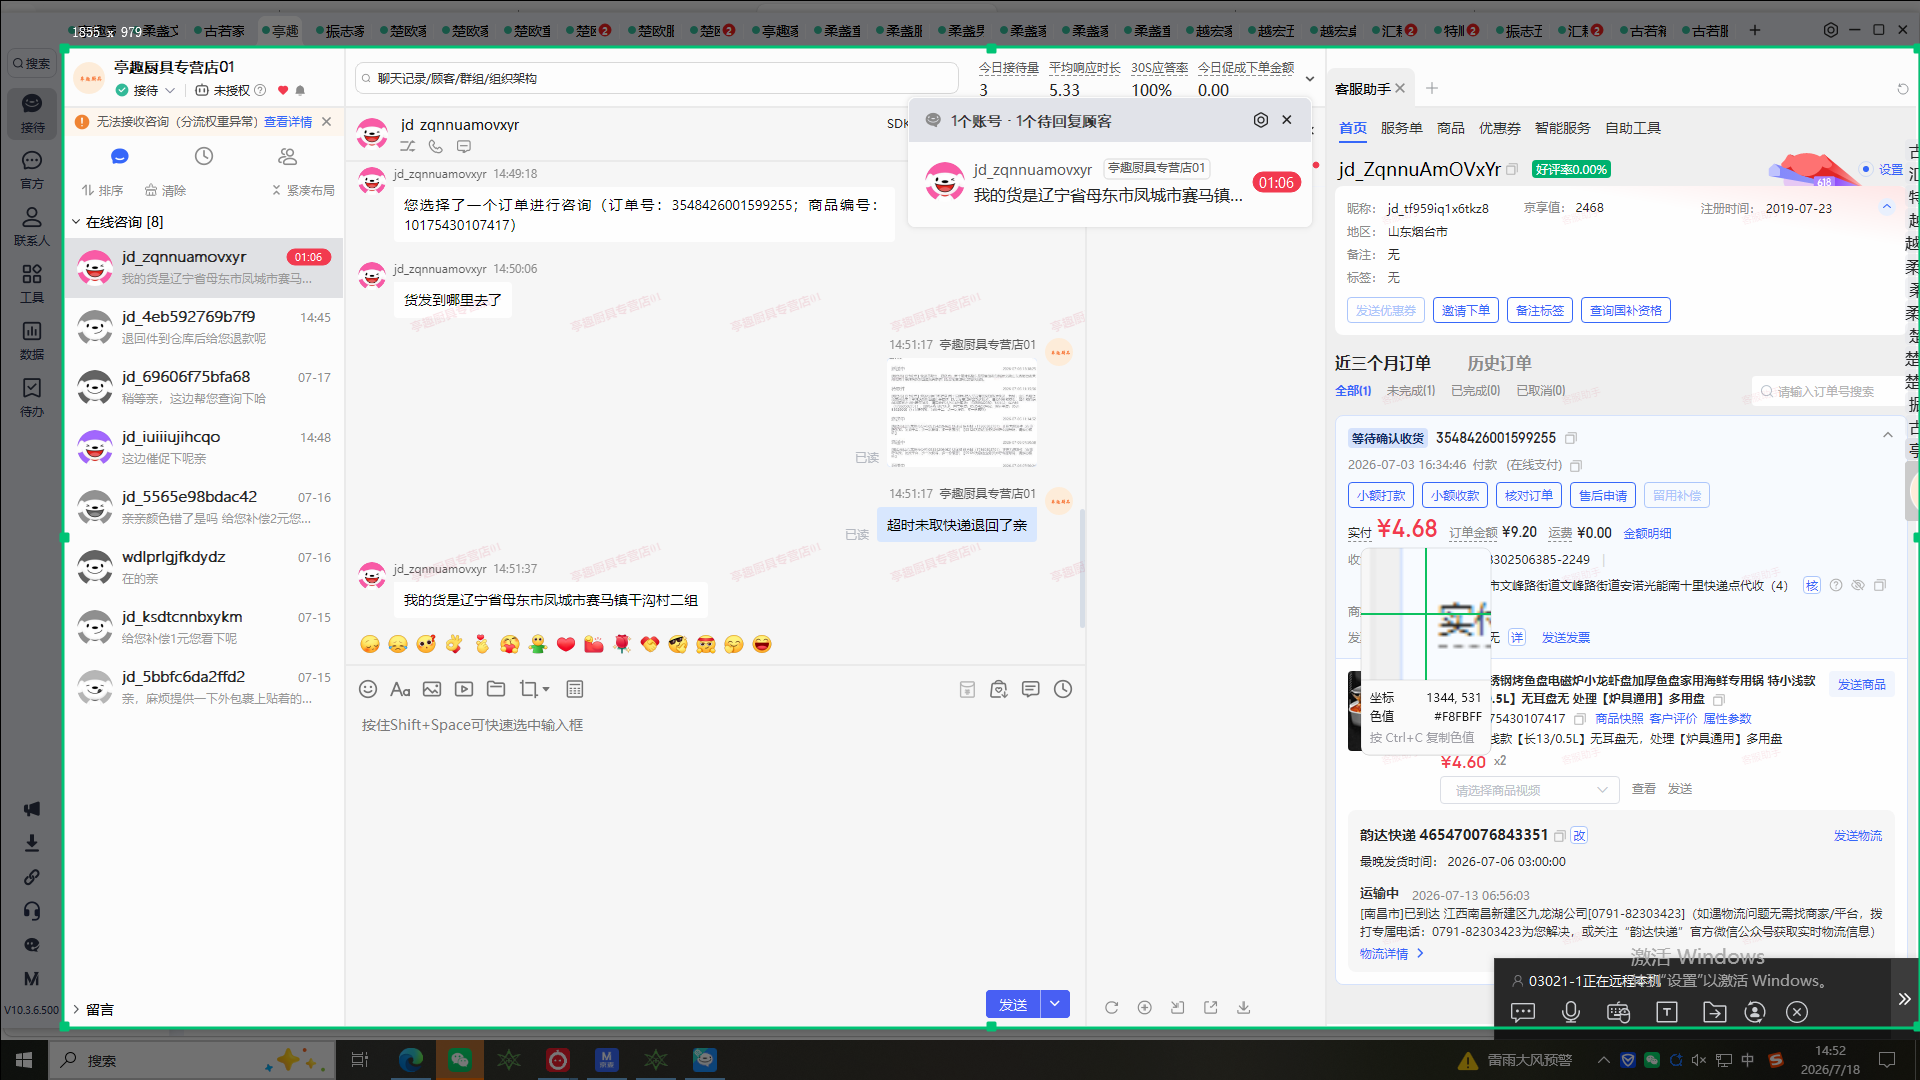
Task: Open the dropdown arrow next to 发送 button
Action: coord(1055,1004)
